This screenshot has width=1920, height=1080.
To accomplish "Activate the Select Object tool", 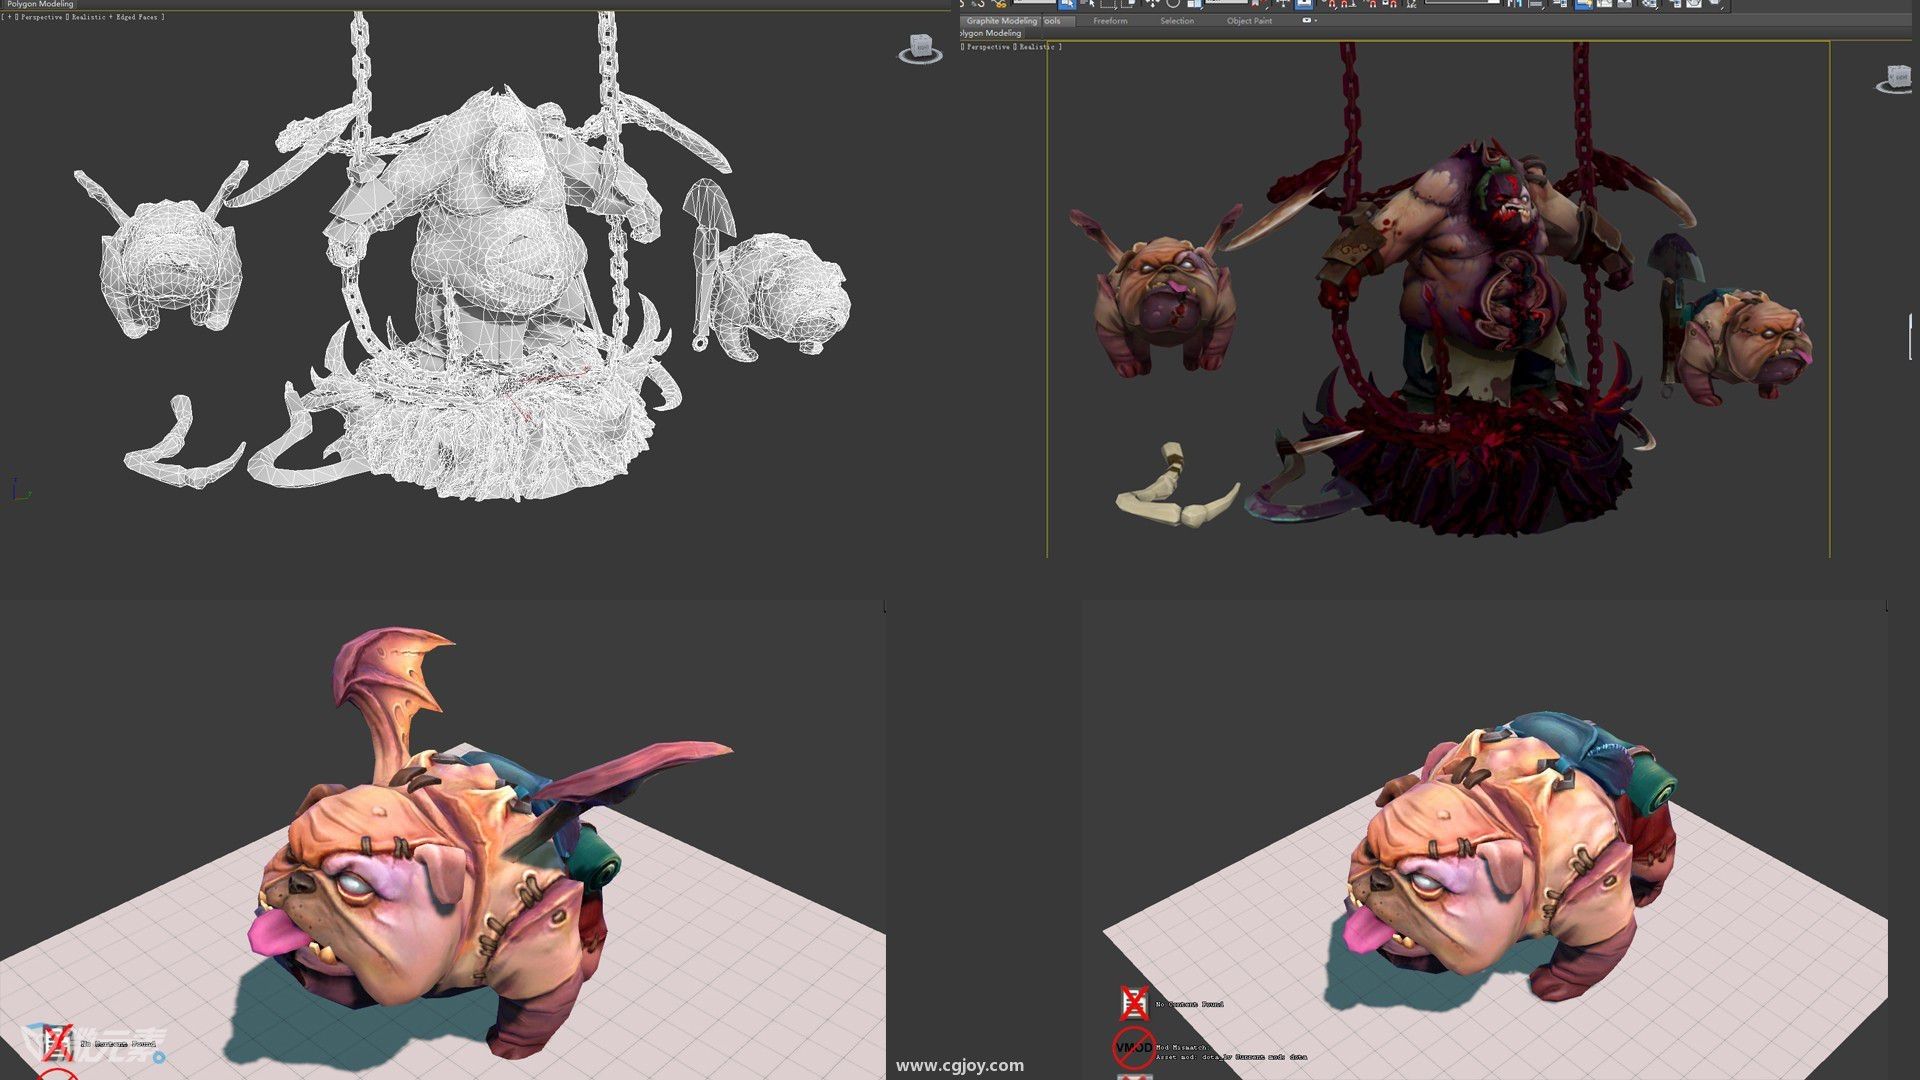I will [1067, 4].
